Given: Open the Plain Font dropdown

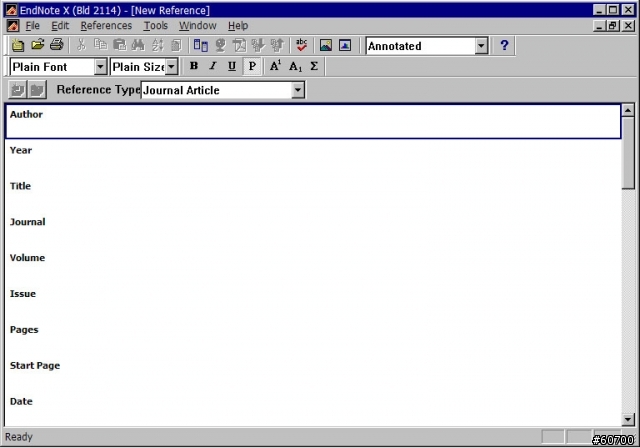Looking at the screenshot, I should (x=100, y=67).
